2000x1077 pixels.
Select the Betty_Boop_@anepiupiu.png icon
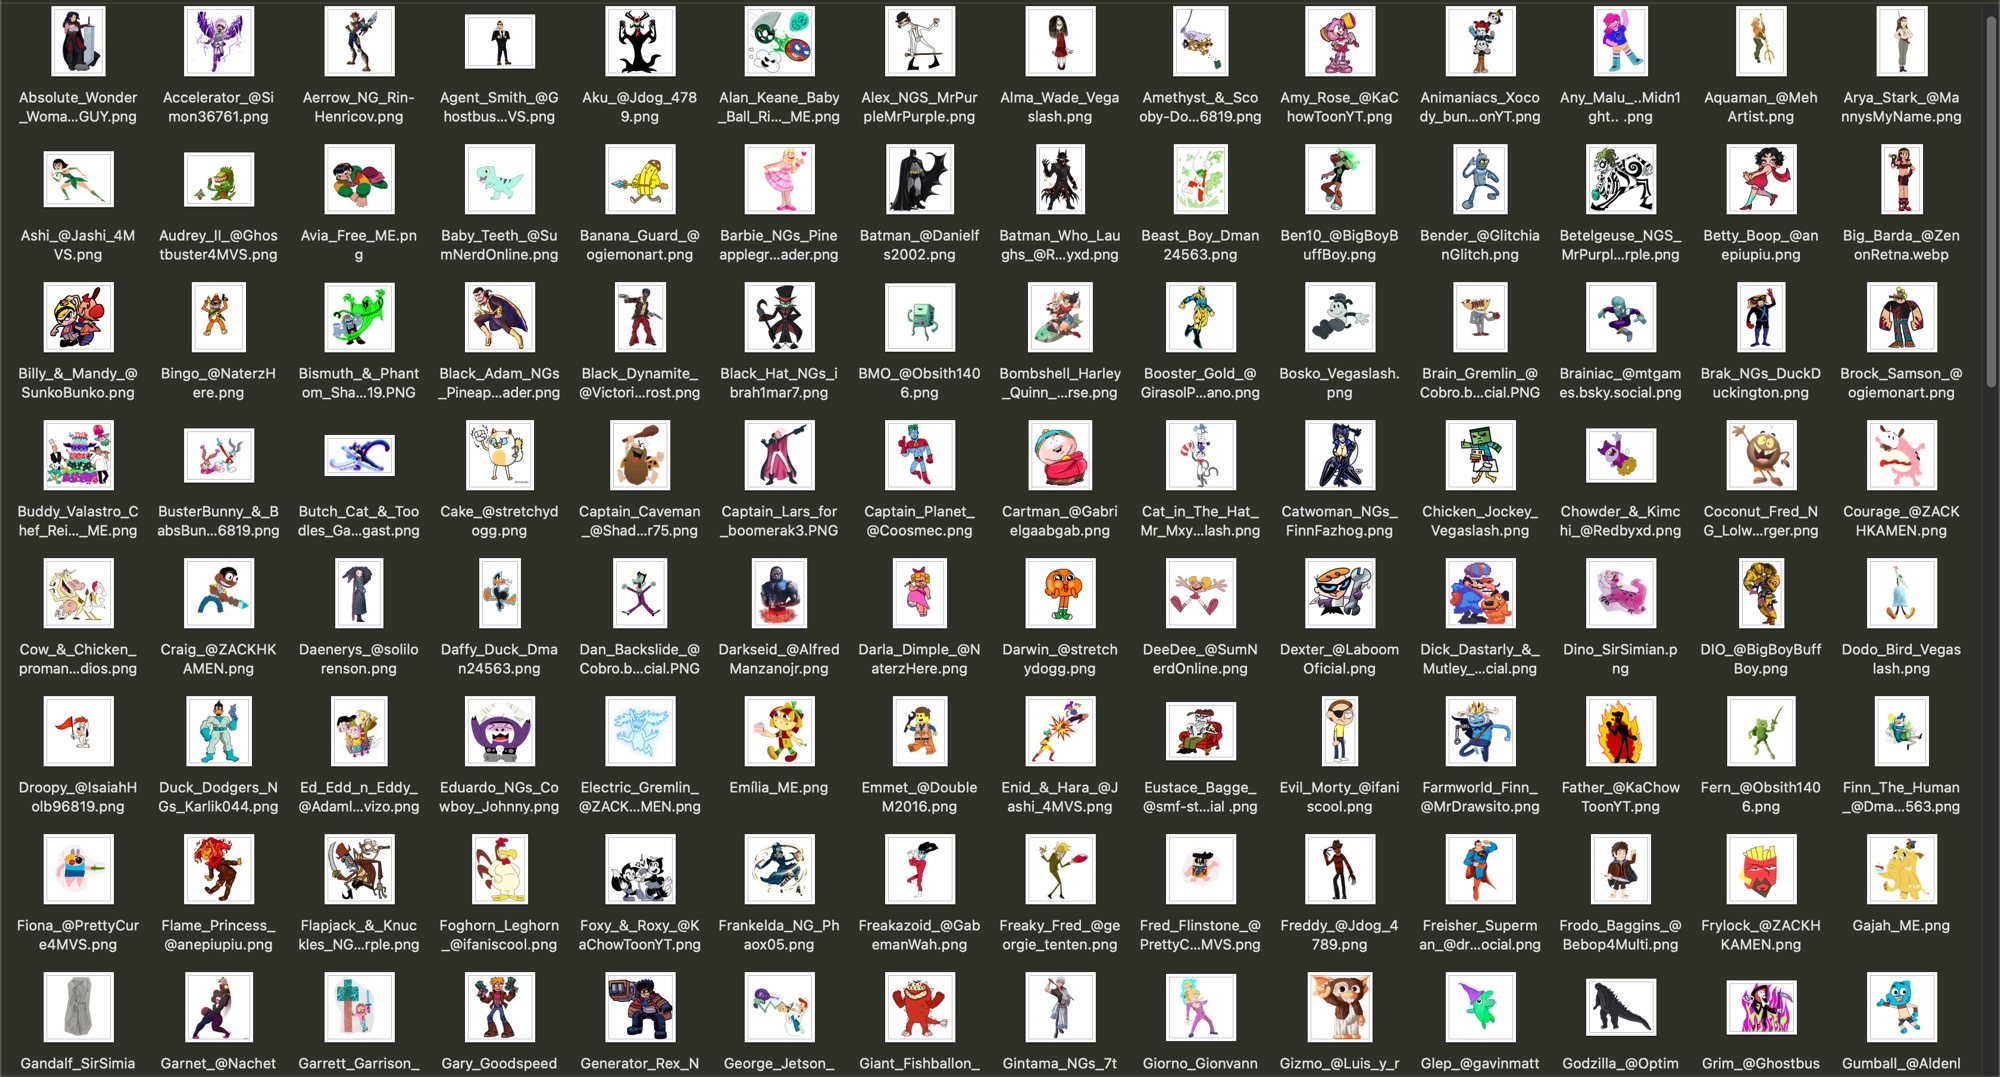[1760, 180]
